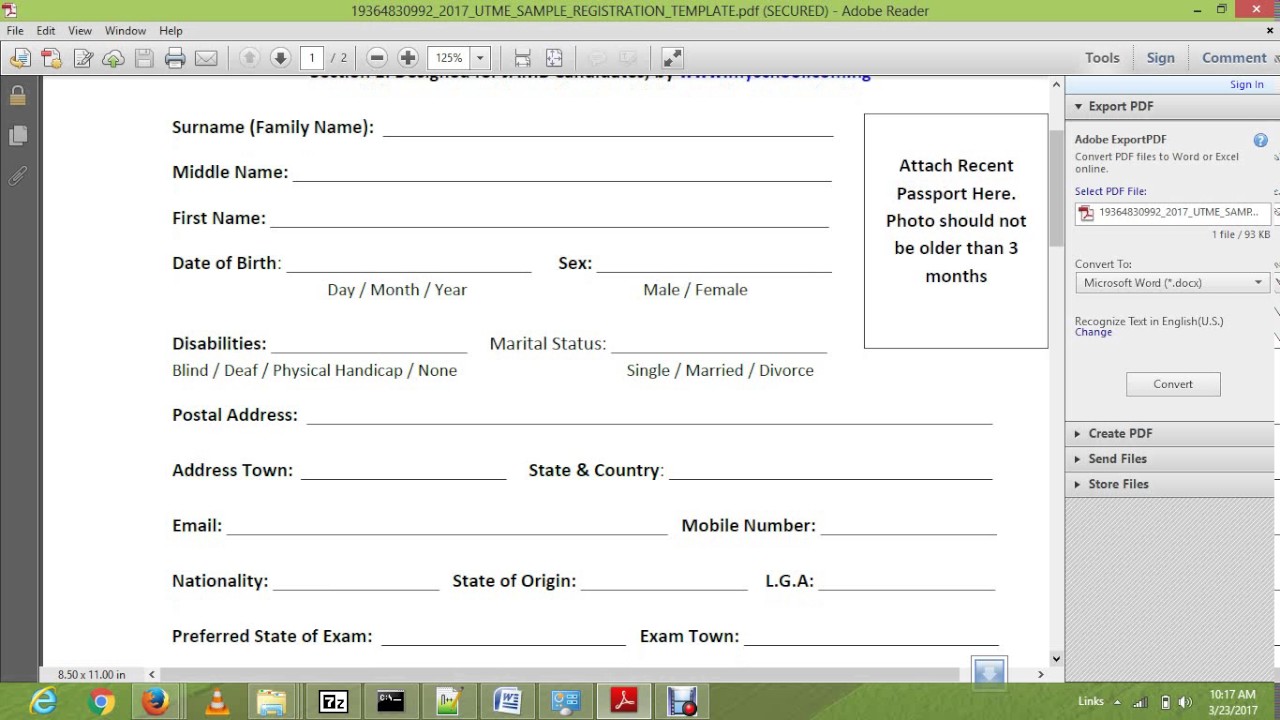Viewport: 1280px width, 720px height.
Task: Open the page thumbnails sidebar icon
Action: click(17, 136)
